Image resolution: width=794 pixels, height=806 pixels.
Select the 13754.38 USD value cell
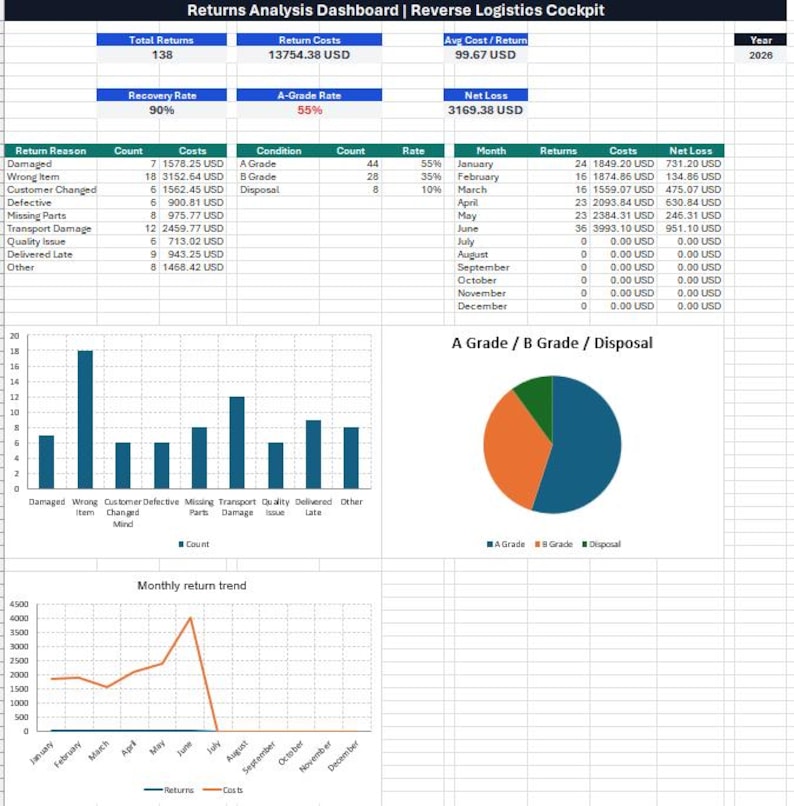(x=309, y=54)
